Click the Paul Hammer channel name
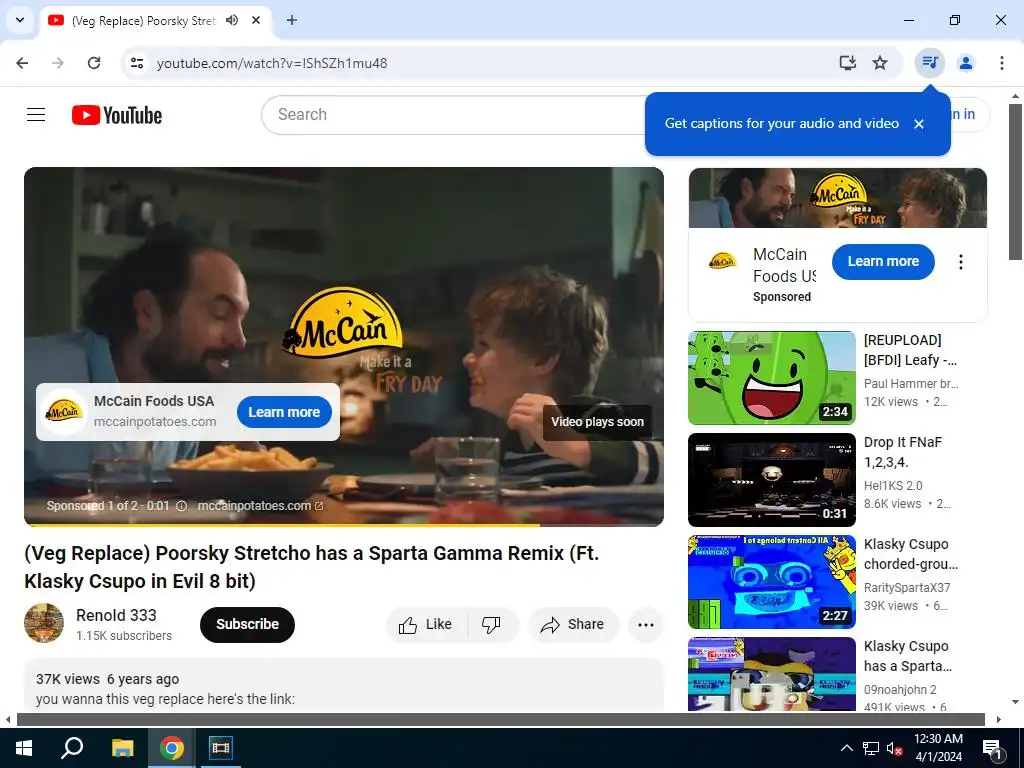The height and width of the screenshot is (768, 1024). [911, 384]
